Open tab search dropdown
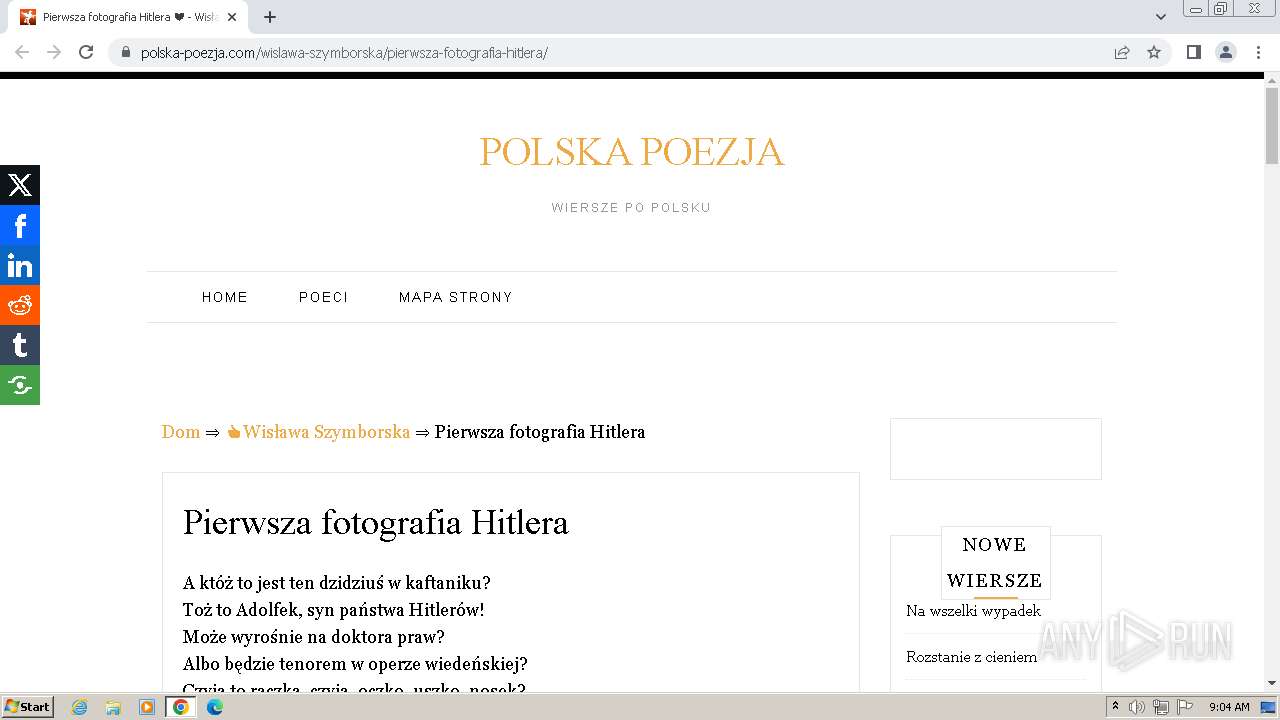 [1161, 17]
